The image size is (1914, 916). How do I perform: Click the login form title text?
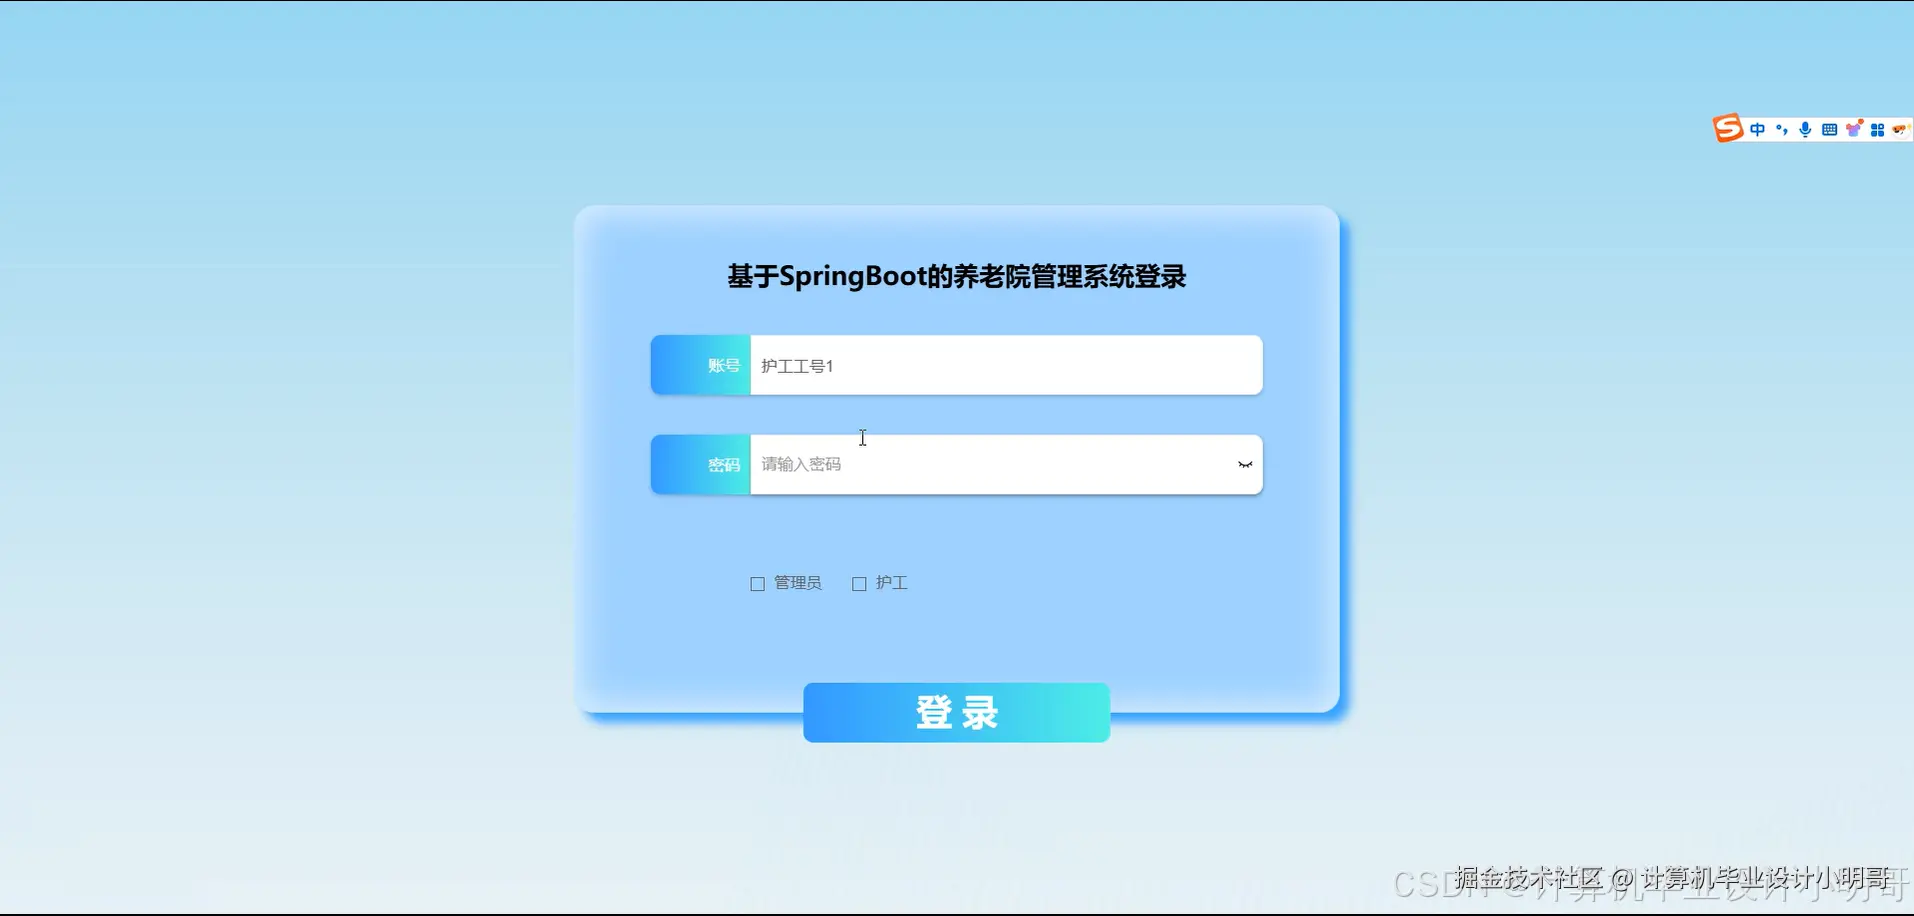tap(956, 276)
